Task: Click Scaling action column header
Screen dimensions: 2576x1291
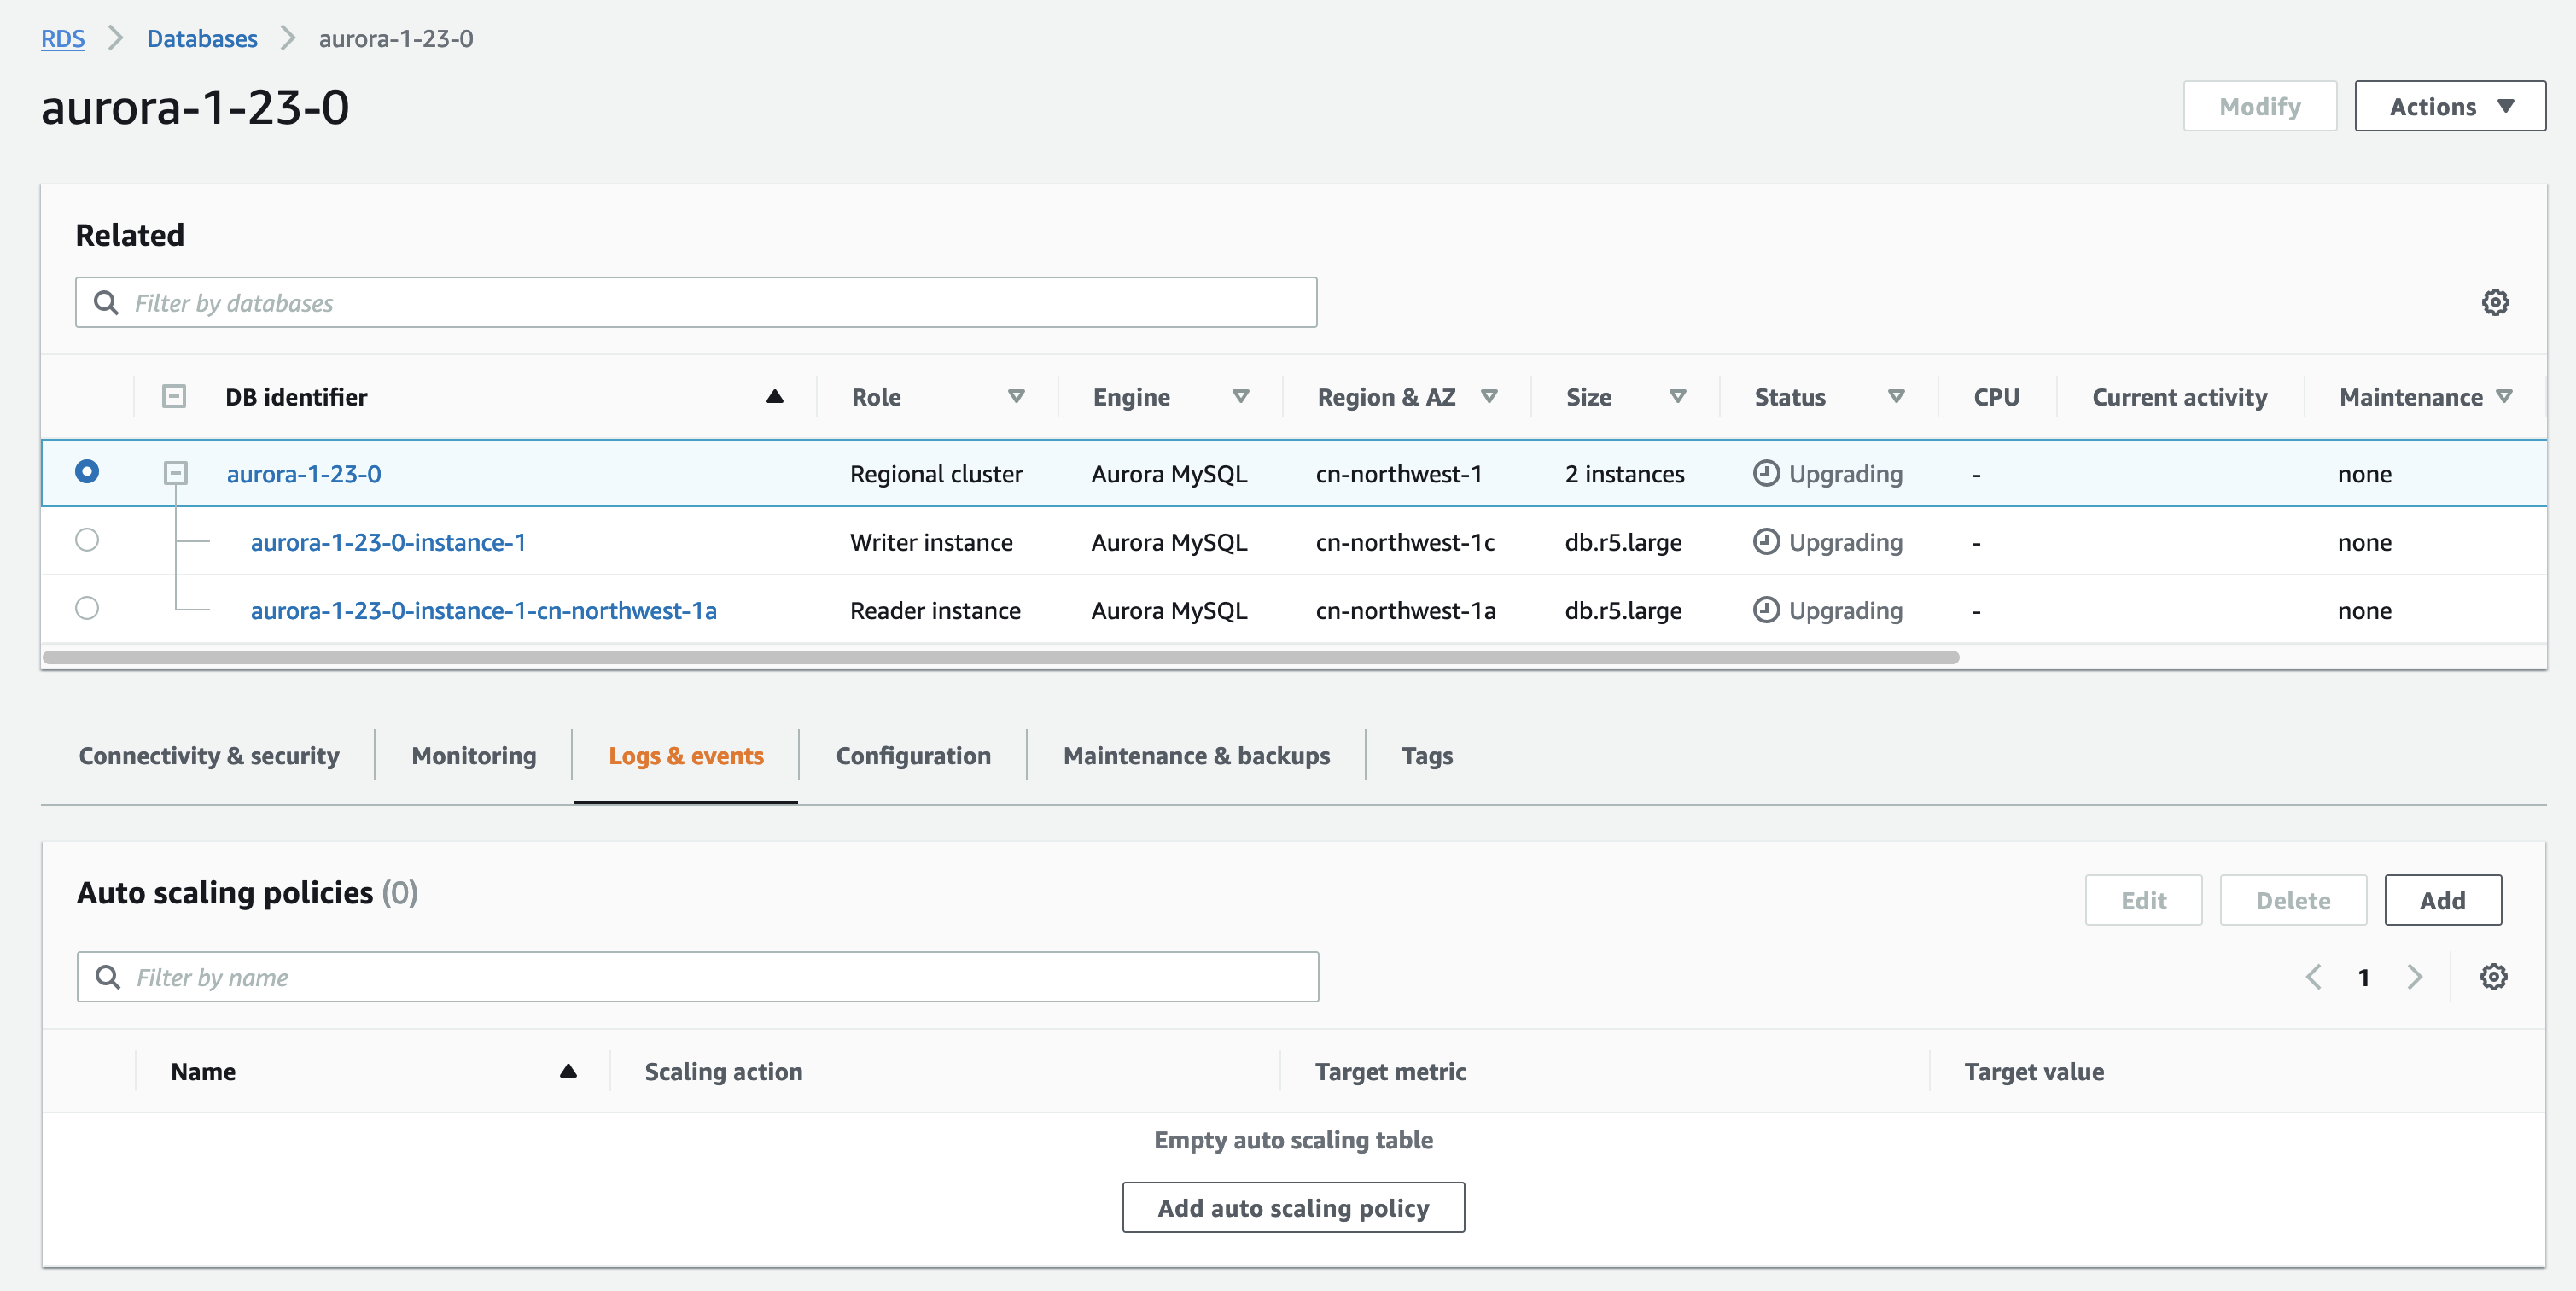Action: pos(723,1071)
